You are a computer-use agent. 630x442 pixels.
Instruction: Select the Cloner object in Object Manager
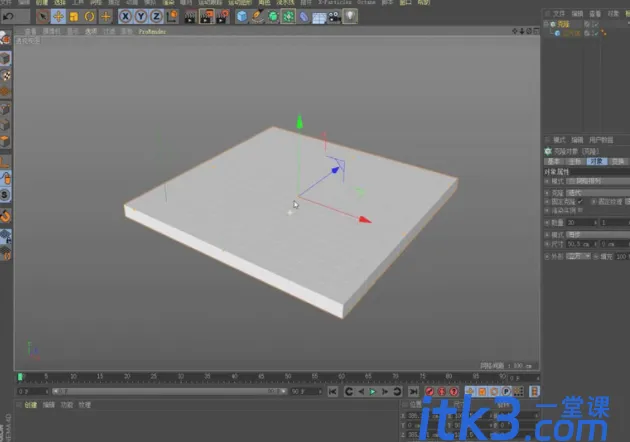[x=563, y=25]
